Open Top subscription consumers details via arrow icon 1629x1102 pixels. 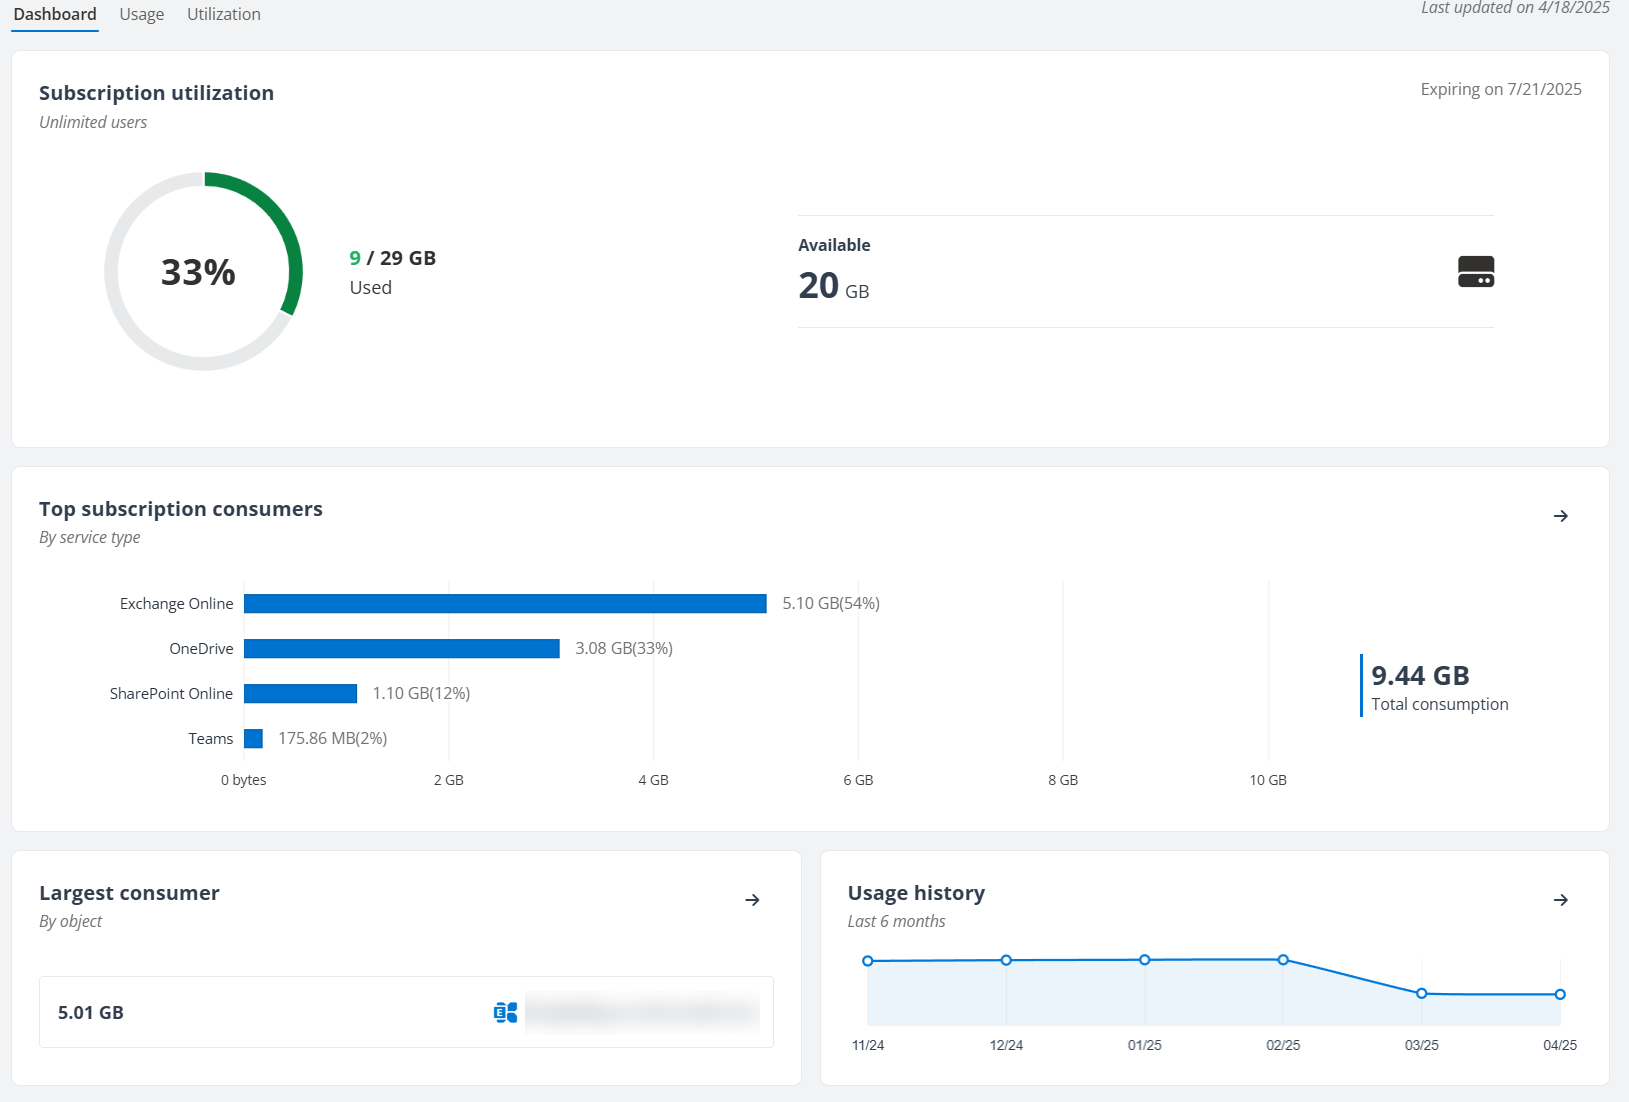[x=1561, y=516]
